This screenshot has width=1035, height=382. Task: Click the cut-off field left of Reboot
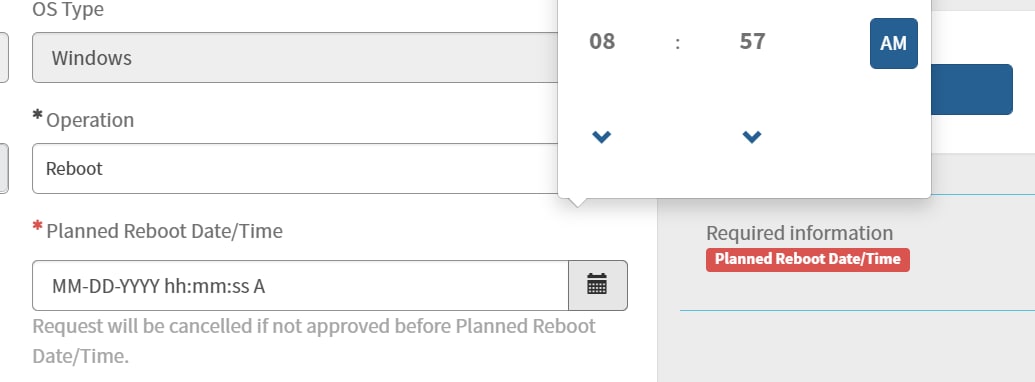click(x=4, y=168)
